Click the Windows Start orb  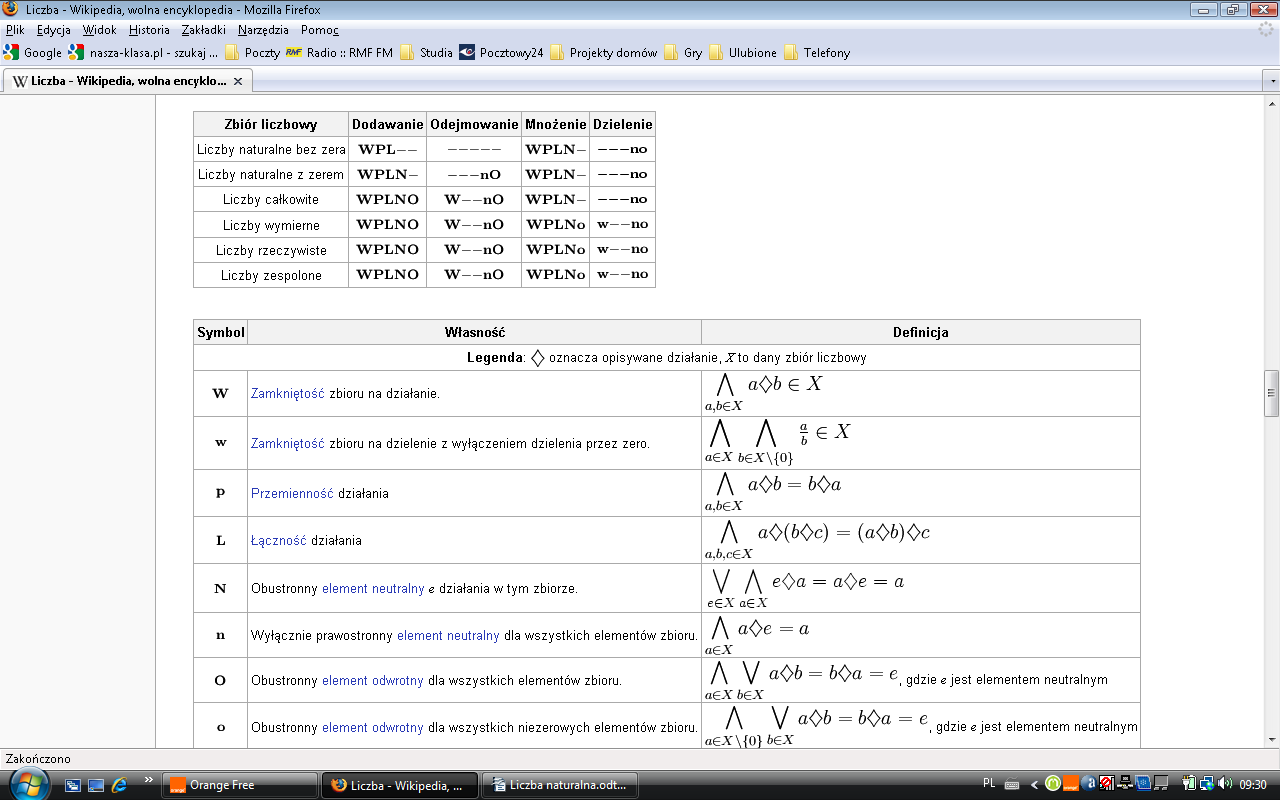pyautogui.click(x=29, y=784)
